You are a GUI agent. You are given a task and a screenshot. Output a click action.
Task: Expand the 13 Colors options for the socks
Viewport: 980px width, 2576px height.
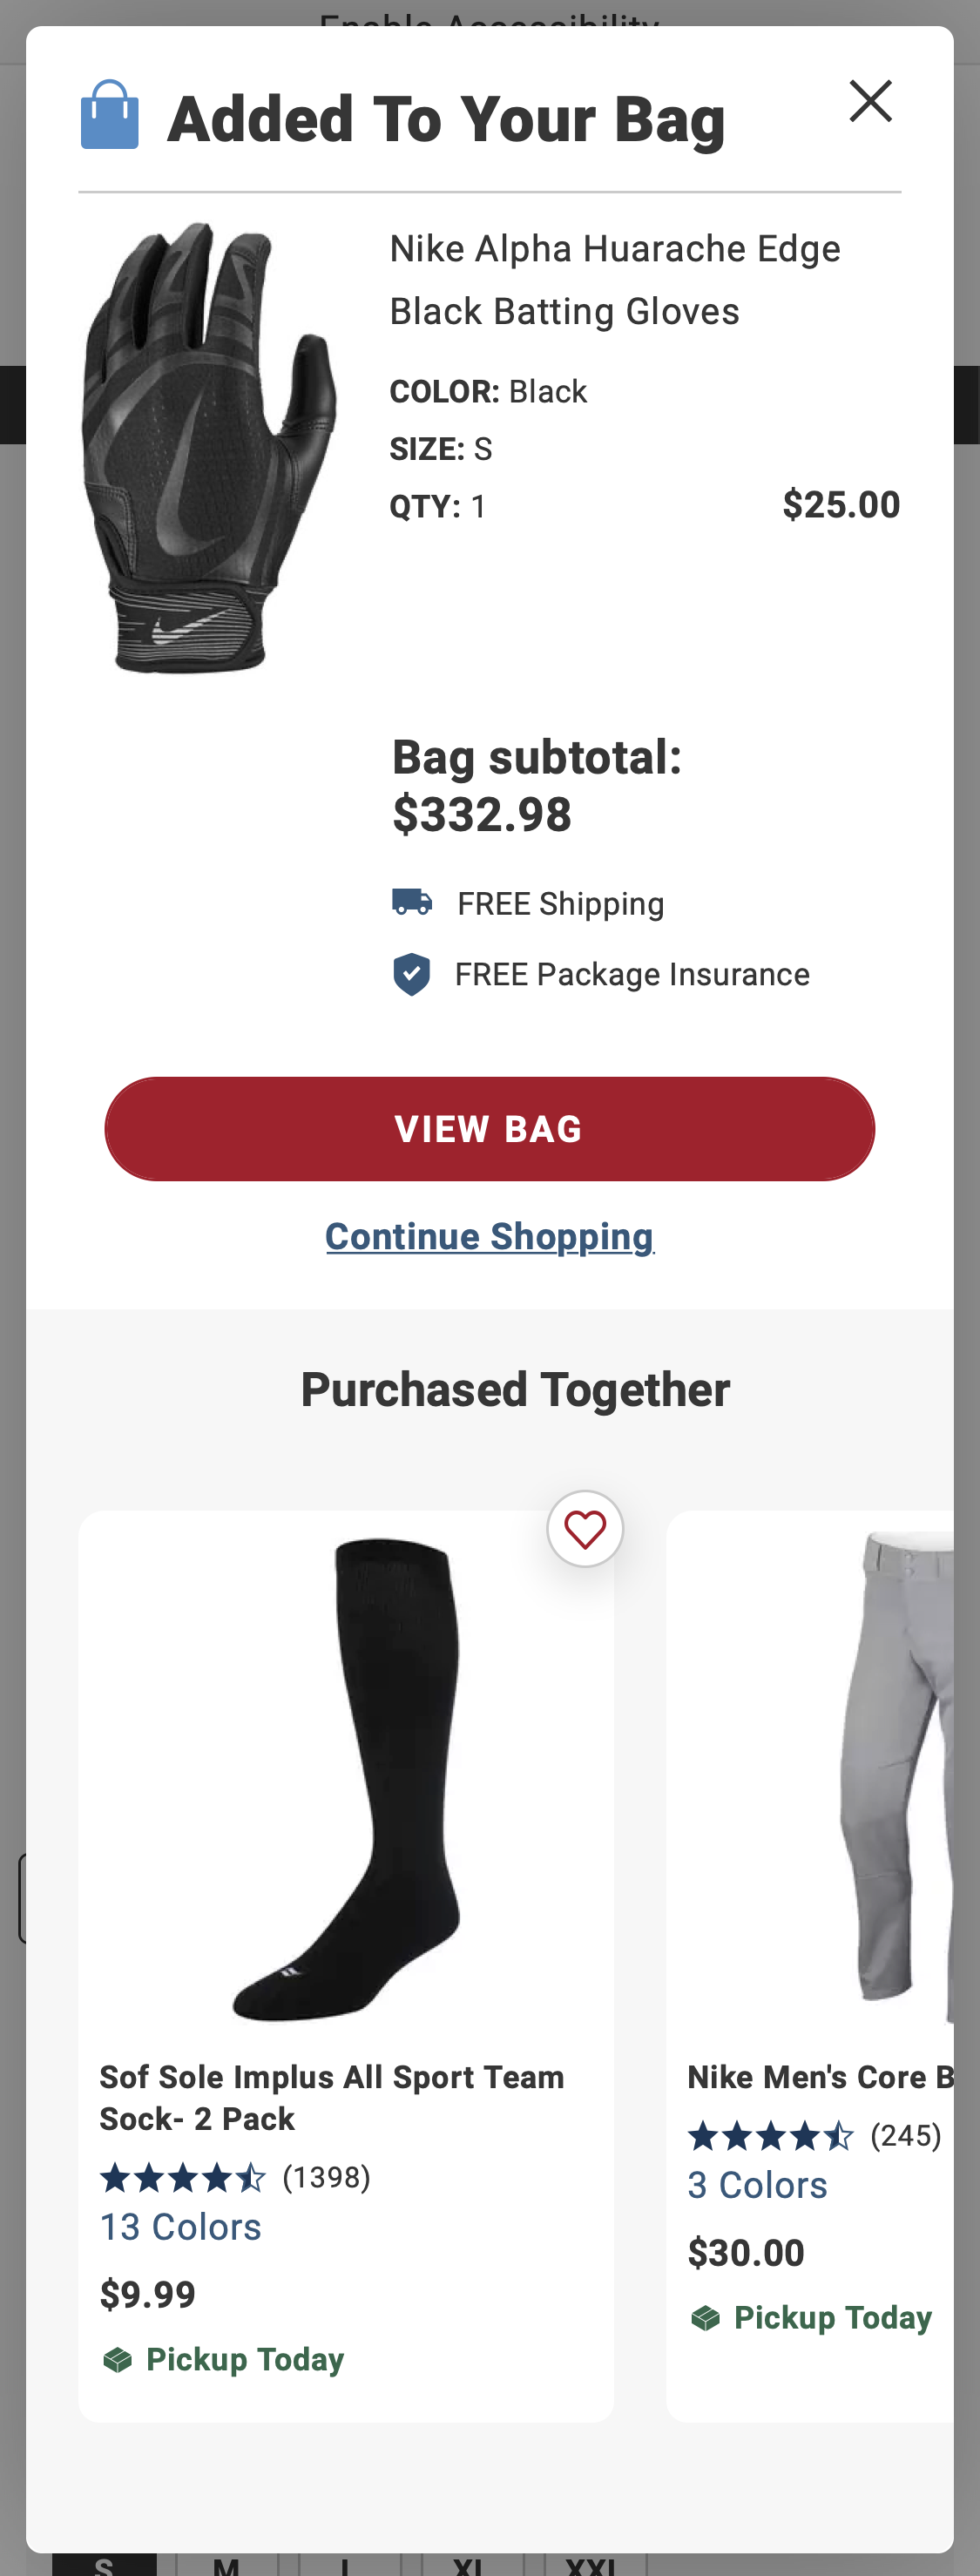[x=180, y=2226]
